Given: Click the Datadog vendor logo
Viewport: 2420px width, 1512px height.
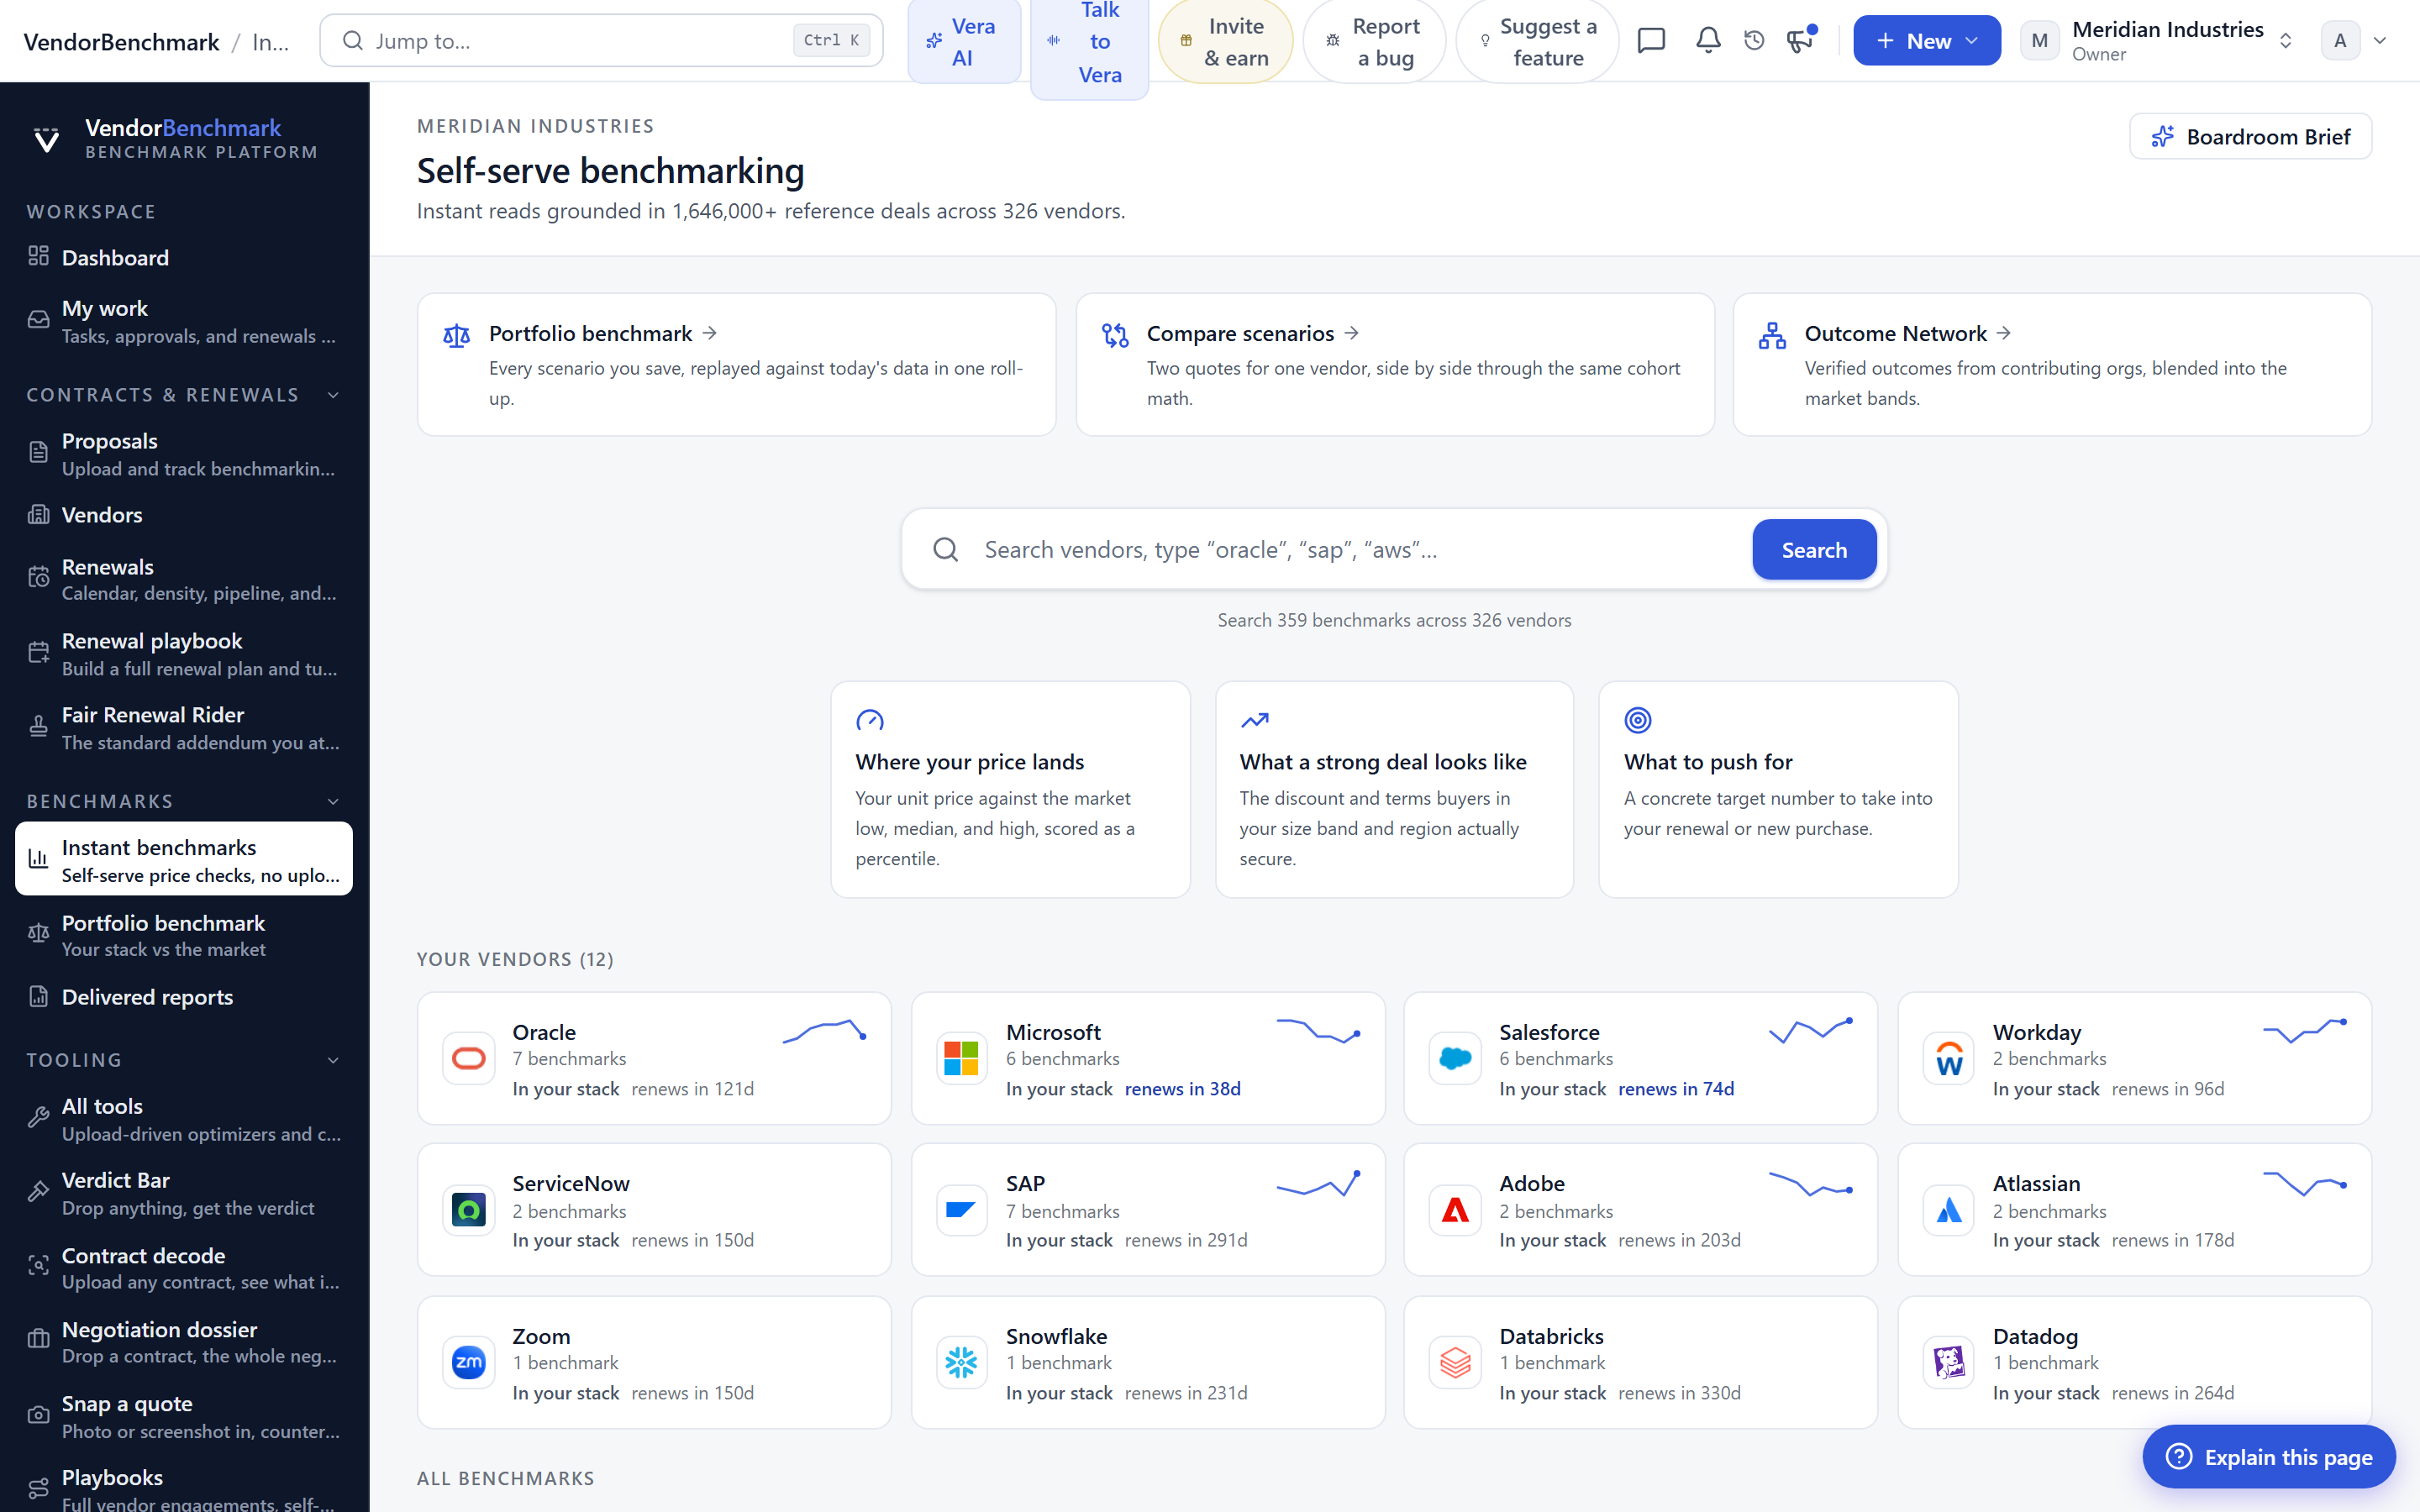Looking at the screenshot, I should [x=1948, y=1362].
